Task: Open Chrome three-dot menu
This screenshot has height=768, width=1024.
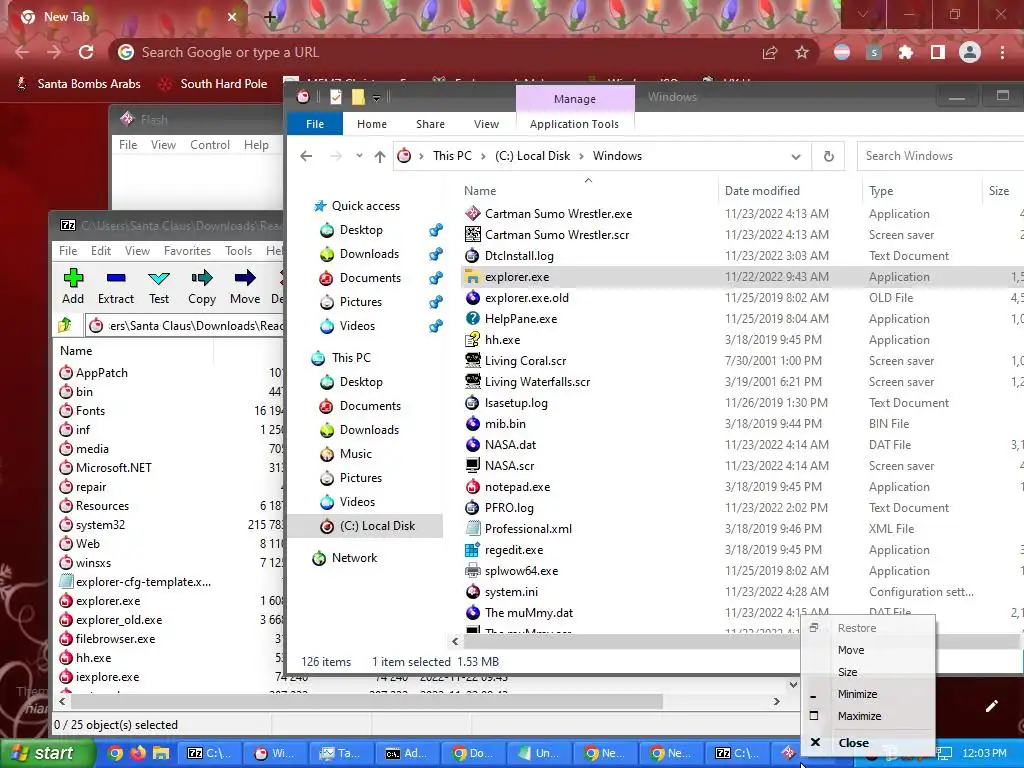Action: 1002,52
